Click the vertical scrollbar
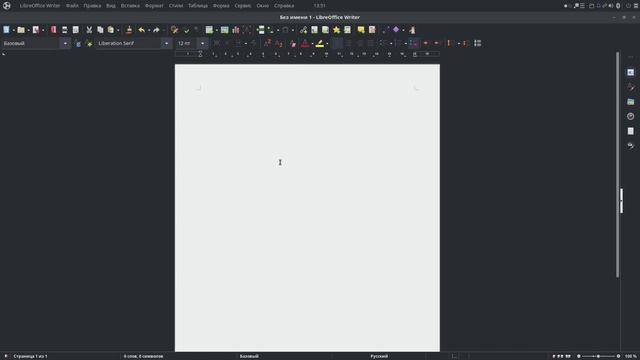Viewport: 640px width, 360px height. point(618,165)
